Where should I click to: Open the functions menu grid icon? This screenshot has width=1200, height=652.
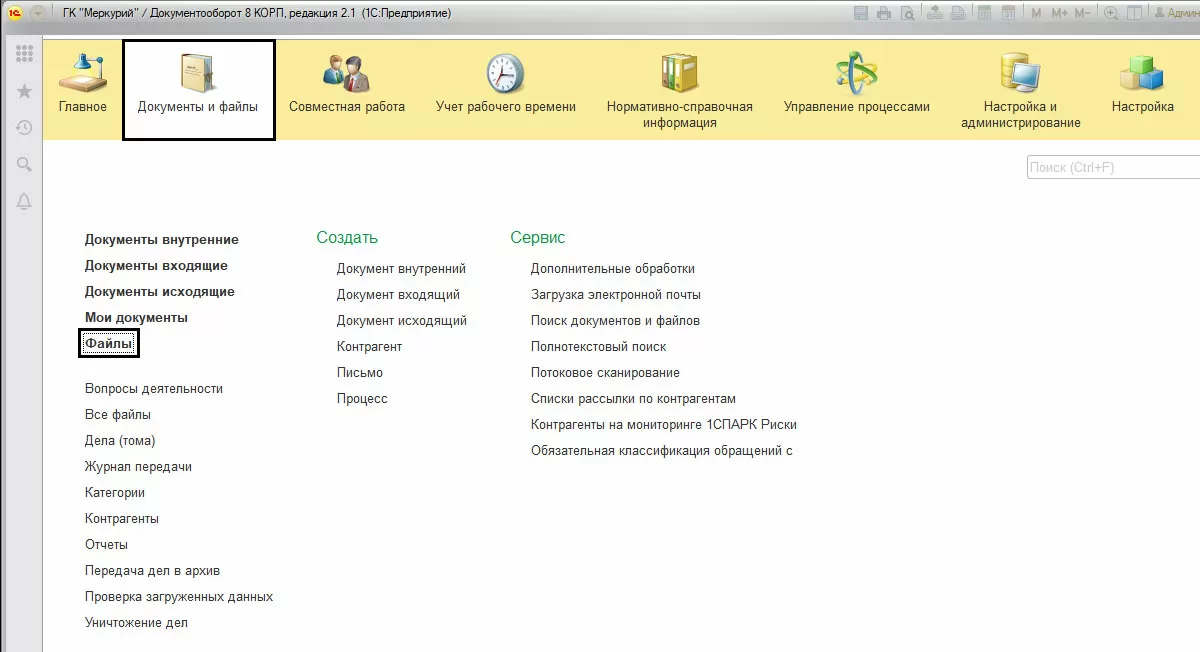pyautogui.click(x=24, y=53)
